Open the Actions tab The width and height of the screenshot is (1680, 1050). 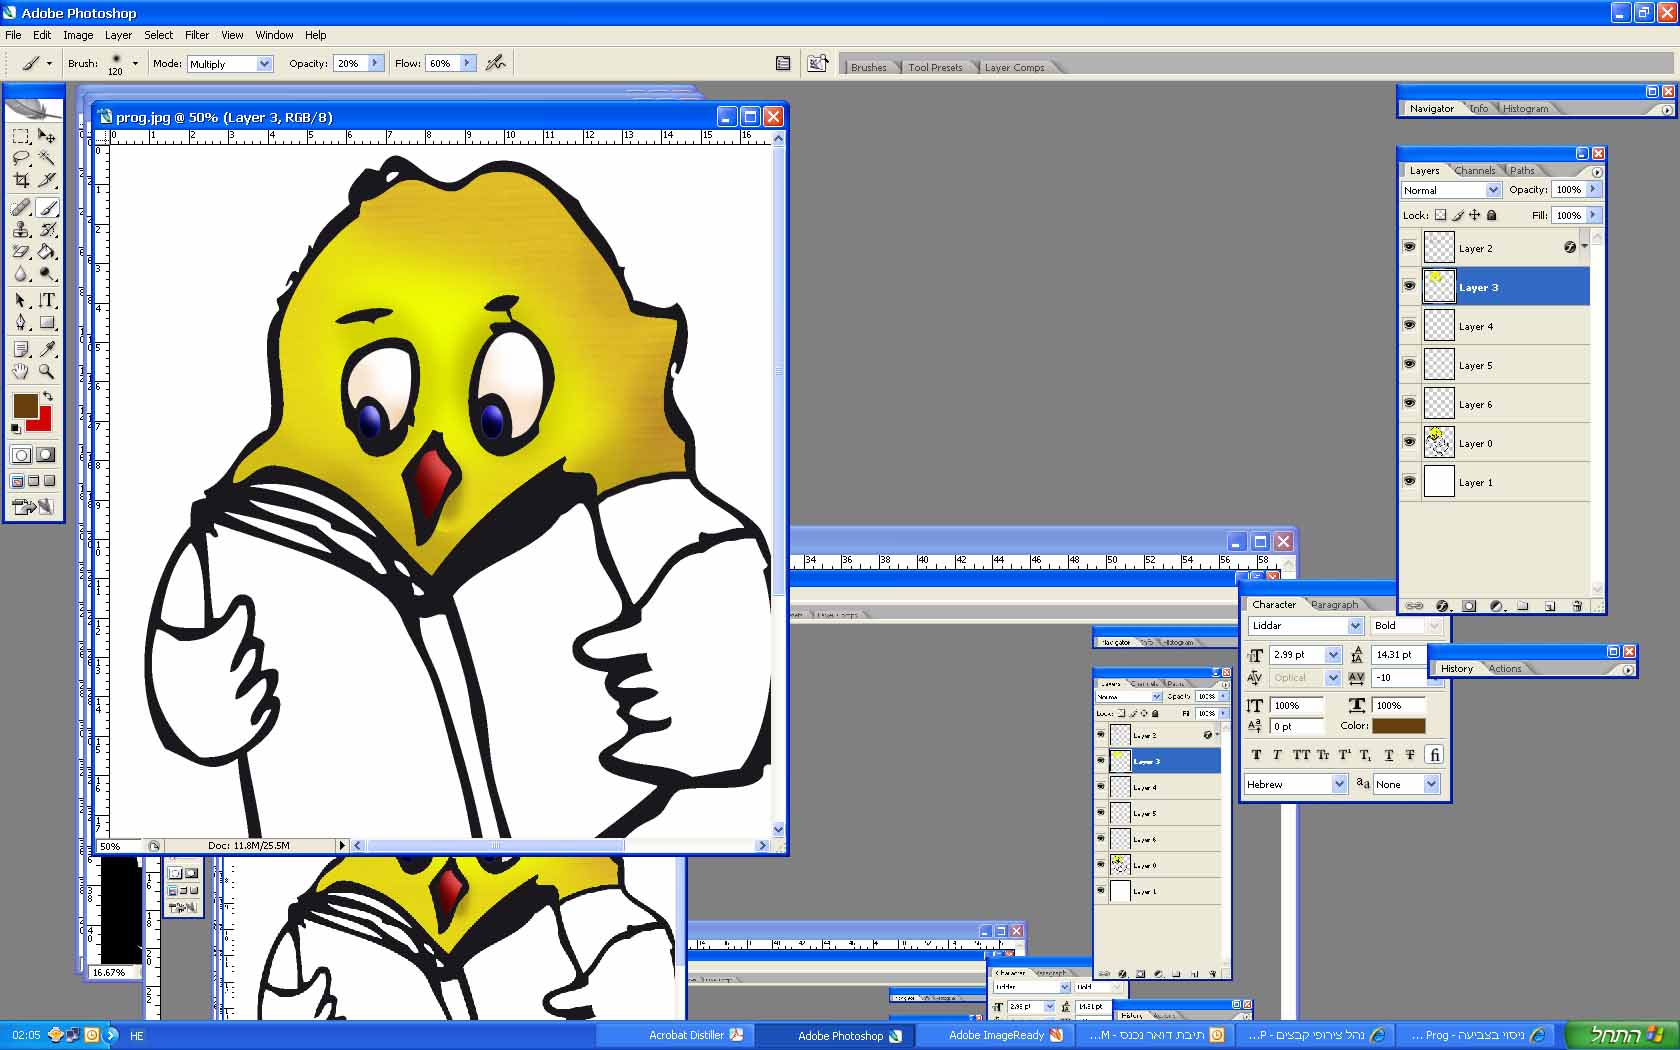(1504, 669)
